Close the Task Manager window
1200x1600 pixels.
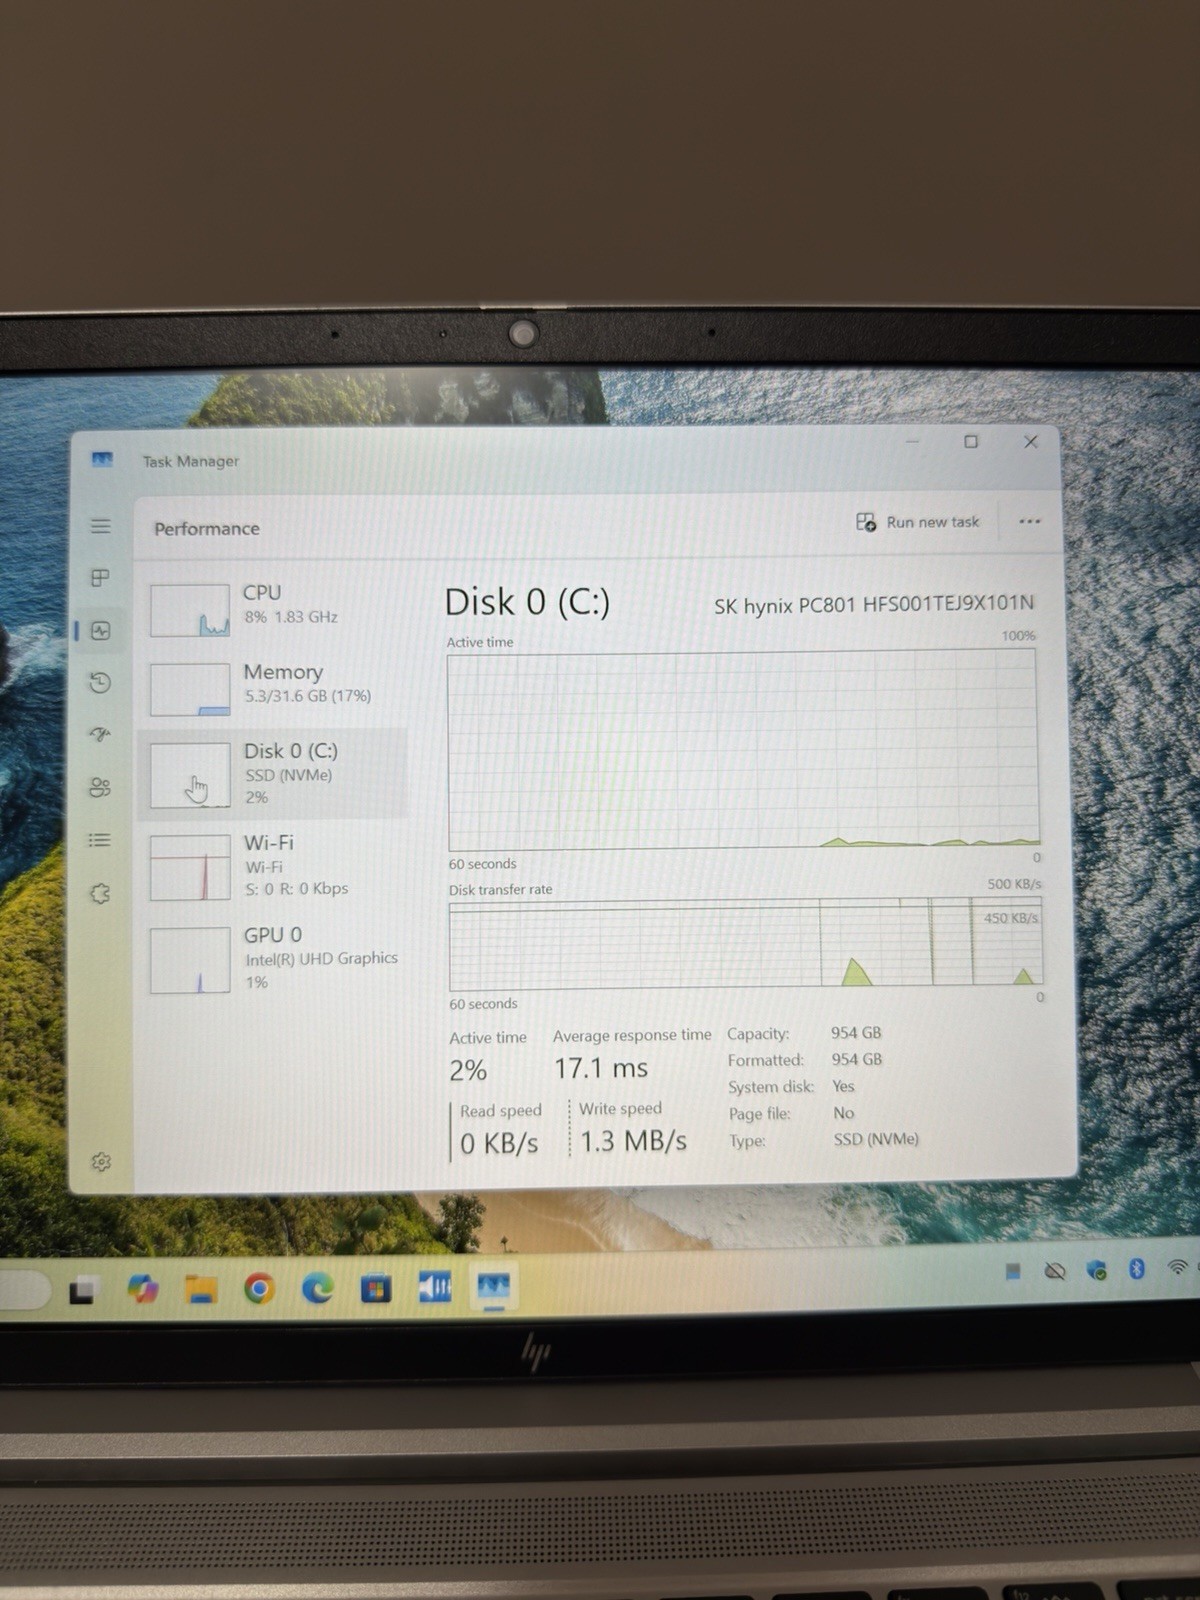pyautogui.click(x=1031, y=441)
